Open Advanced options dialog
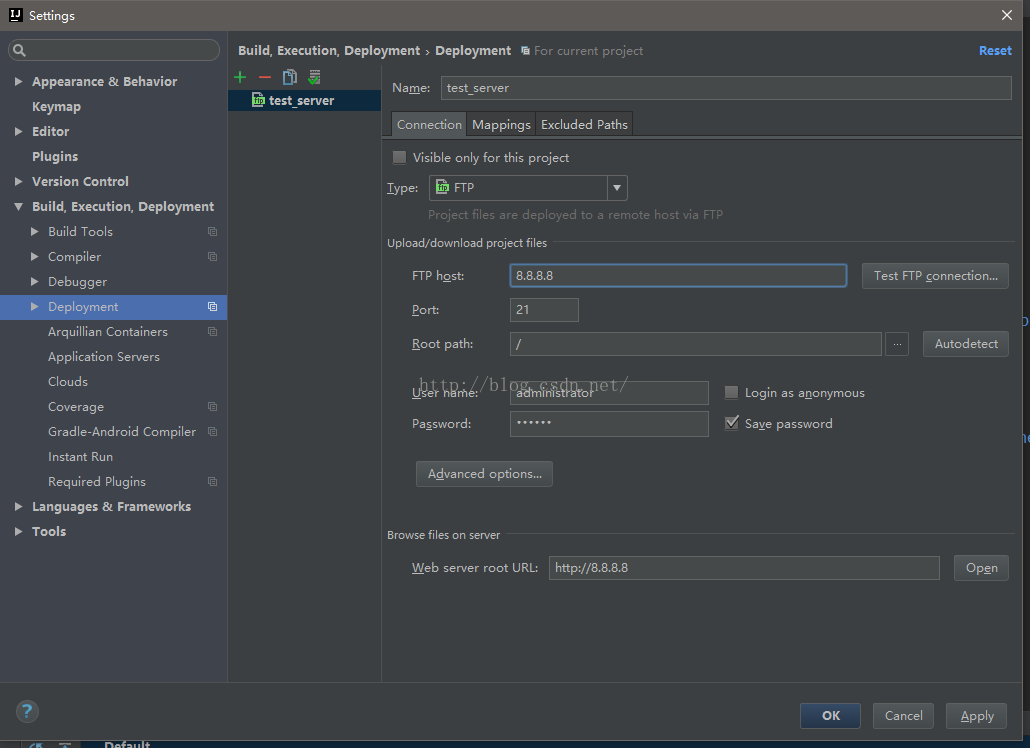 point(484,473)
